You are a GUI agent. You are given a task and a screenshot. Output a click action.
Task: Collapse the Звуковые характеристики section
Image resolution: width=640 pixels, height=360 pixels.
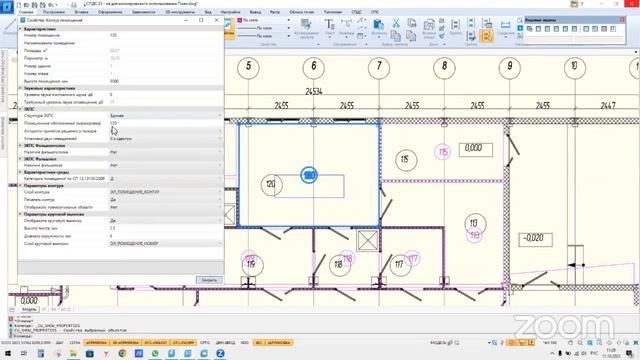pyautogui.click(x=20, y=88)
